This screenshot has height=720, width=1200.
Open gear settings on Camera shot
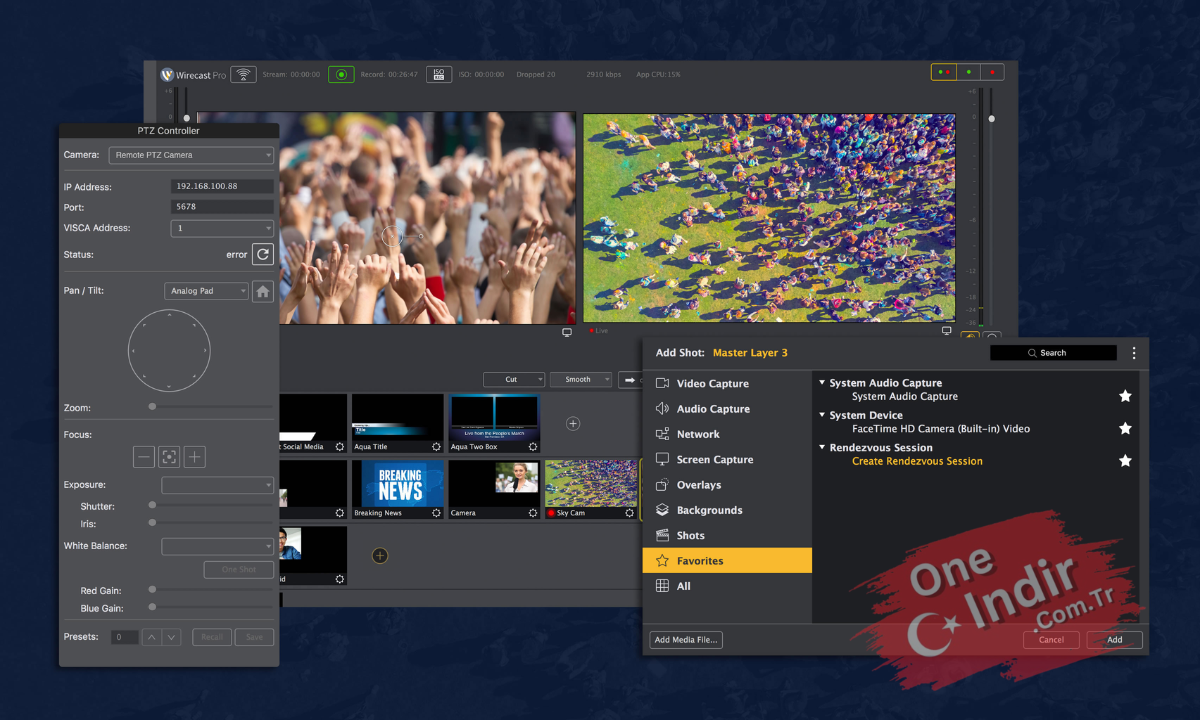click(533, 513)
